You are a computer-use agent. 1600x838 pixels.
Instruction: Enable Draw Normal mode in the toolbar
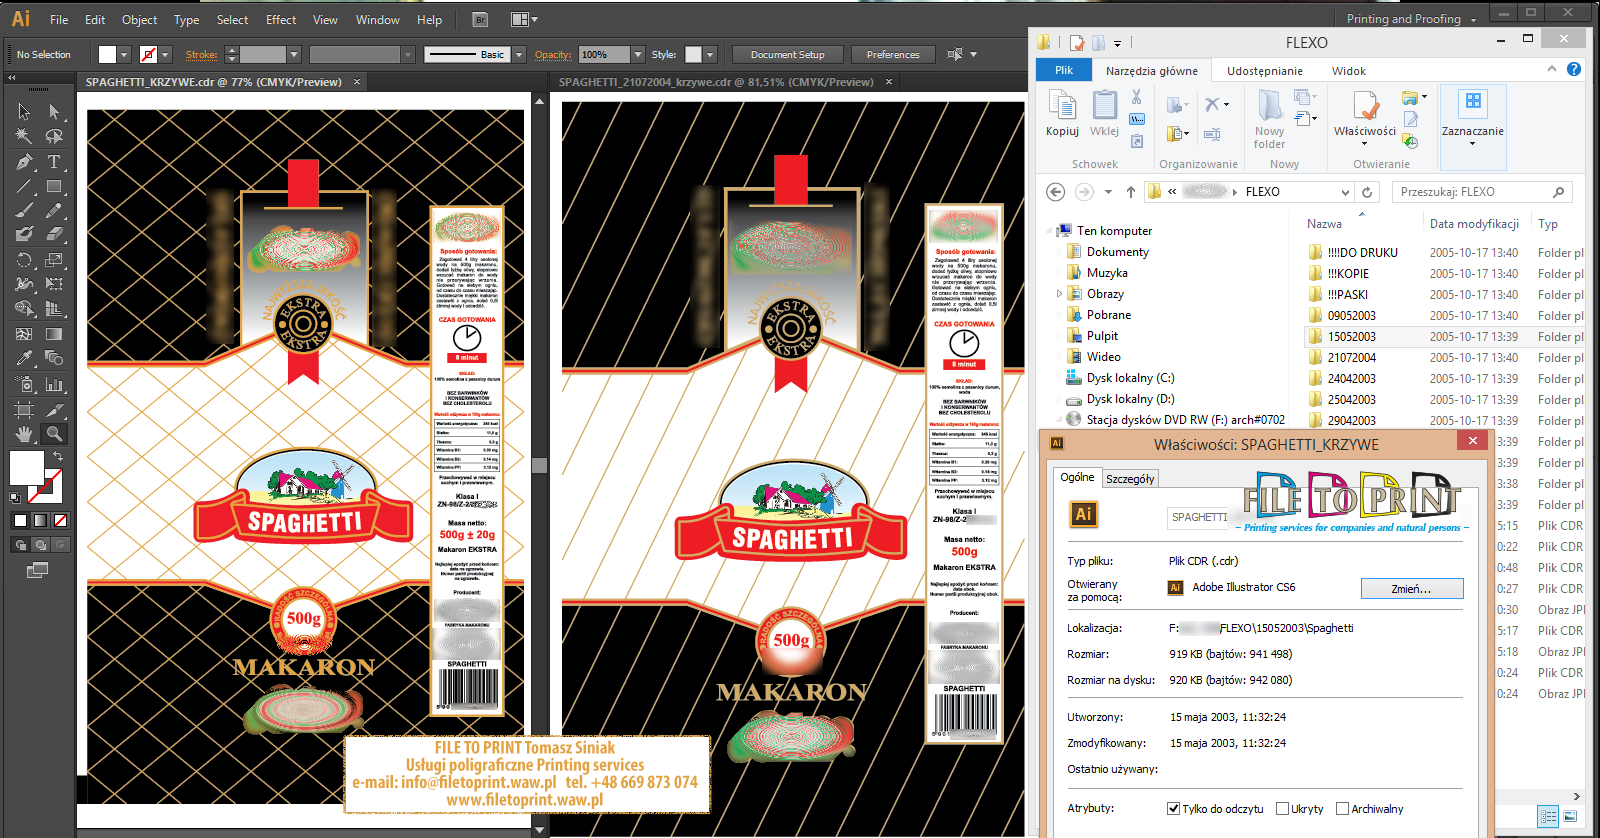(x=20, y=545)
